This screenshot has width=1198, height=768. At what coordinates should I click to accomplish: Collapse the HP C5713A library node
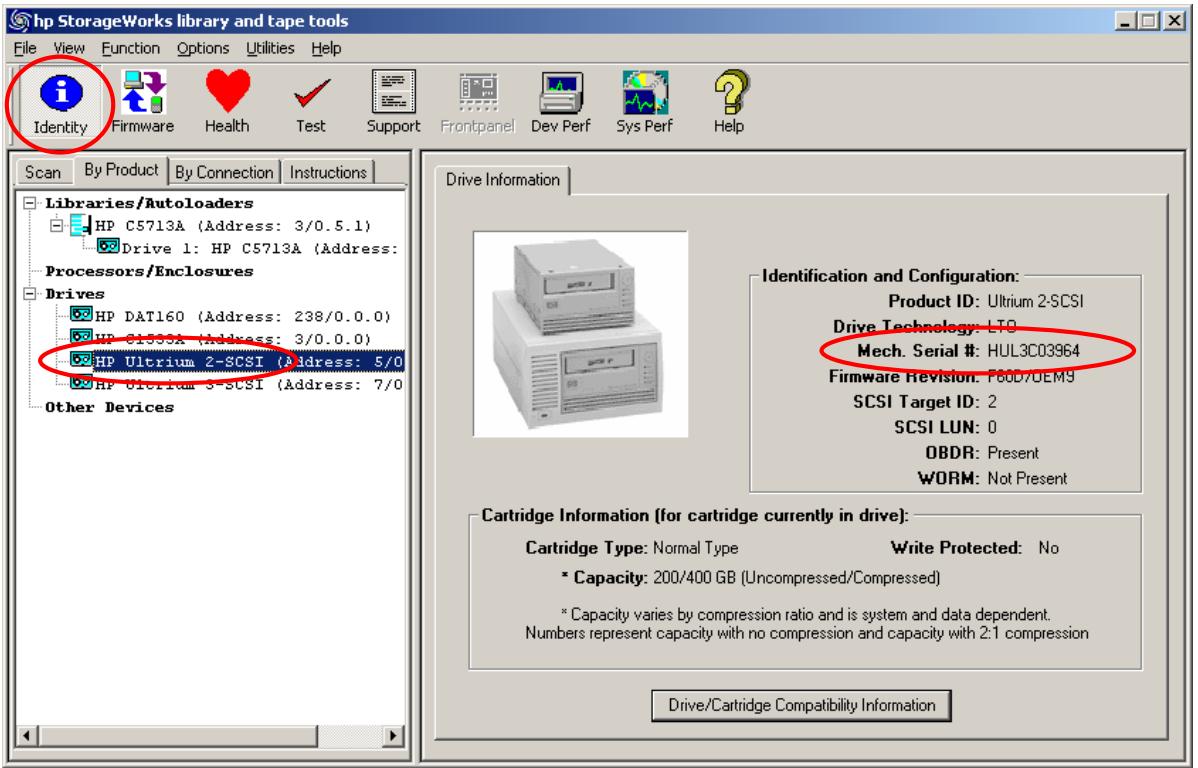pyautogui.click(x=57, y=225)
